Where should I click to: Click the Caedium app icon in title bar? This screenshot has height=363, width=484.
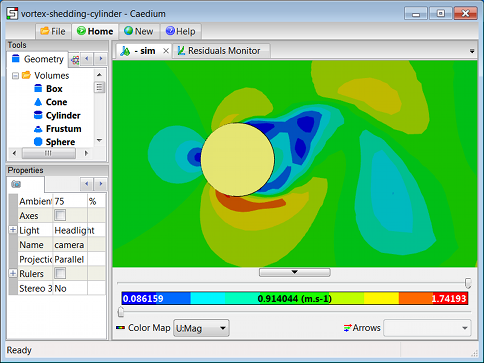(12, 14)
